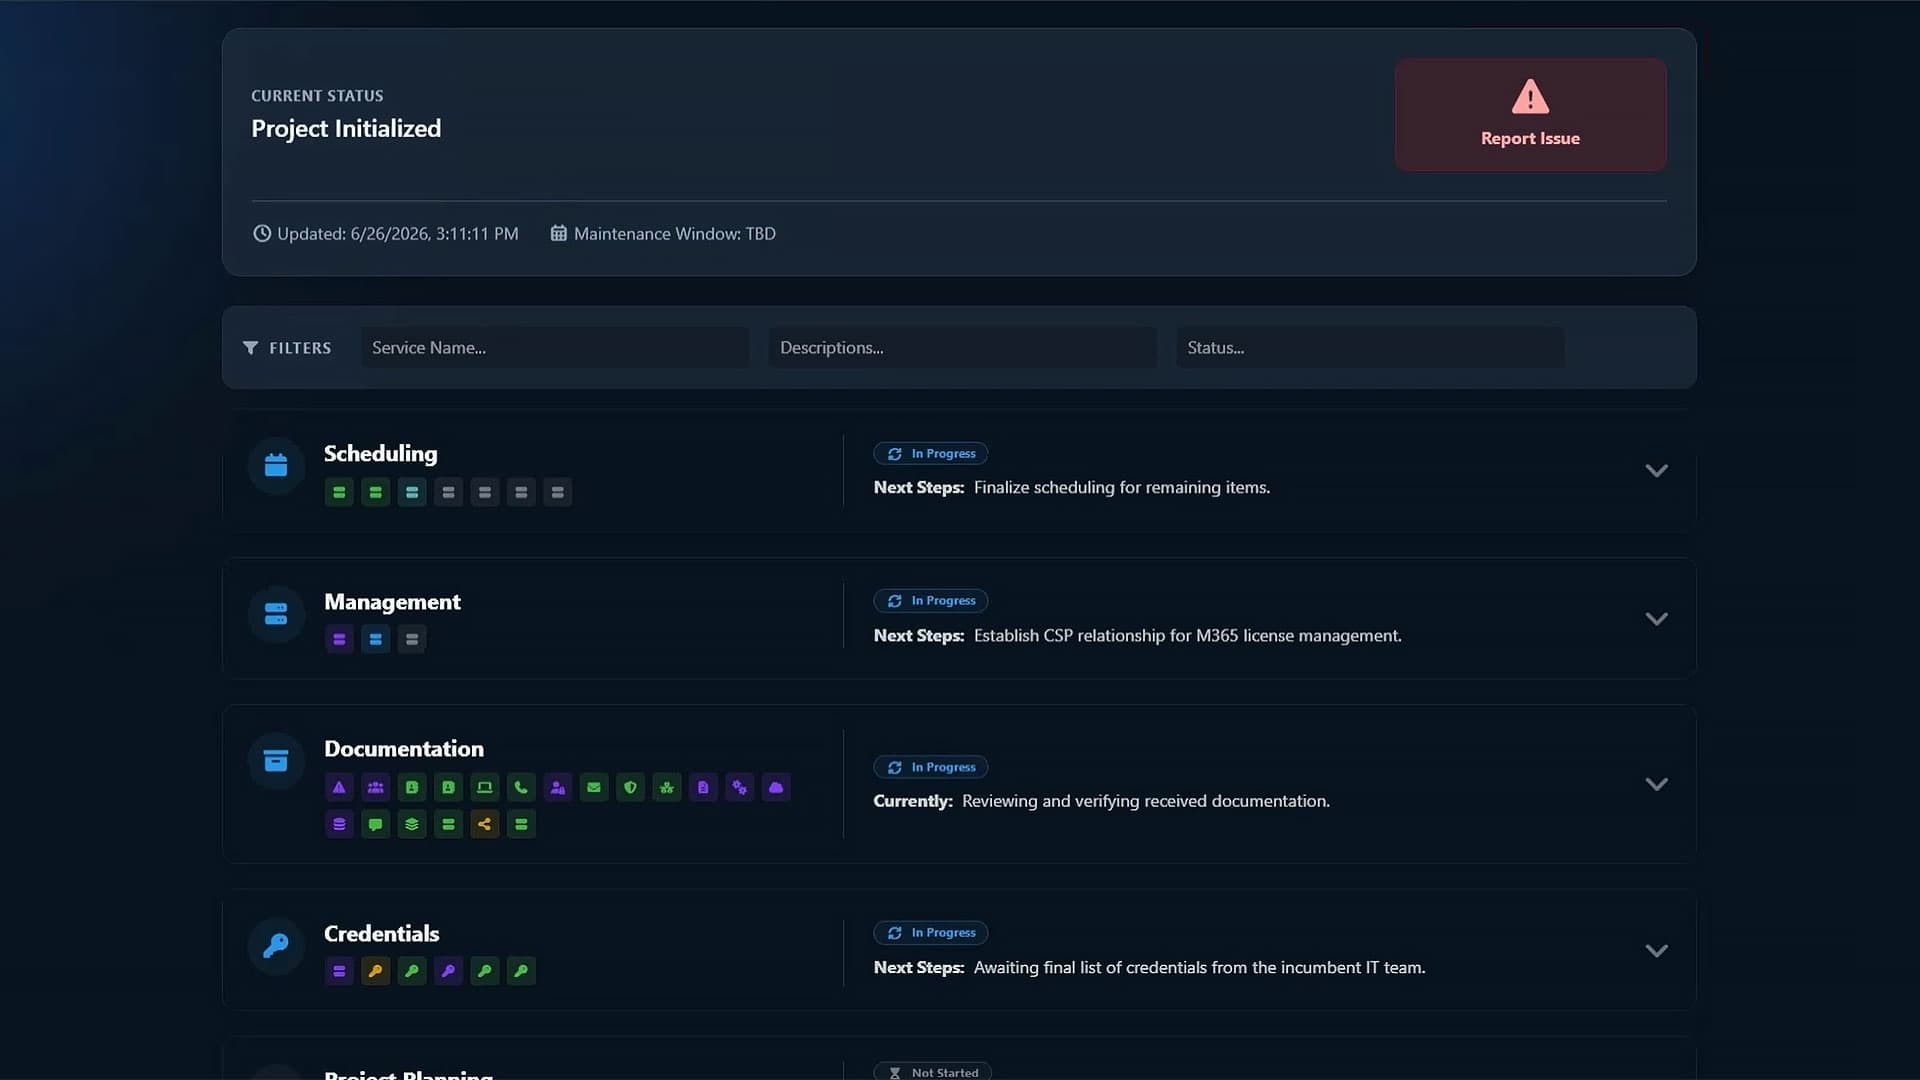Expand the Scheduling row chevron

tap(1656, 471)
